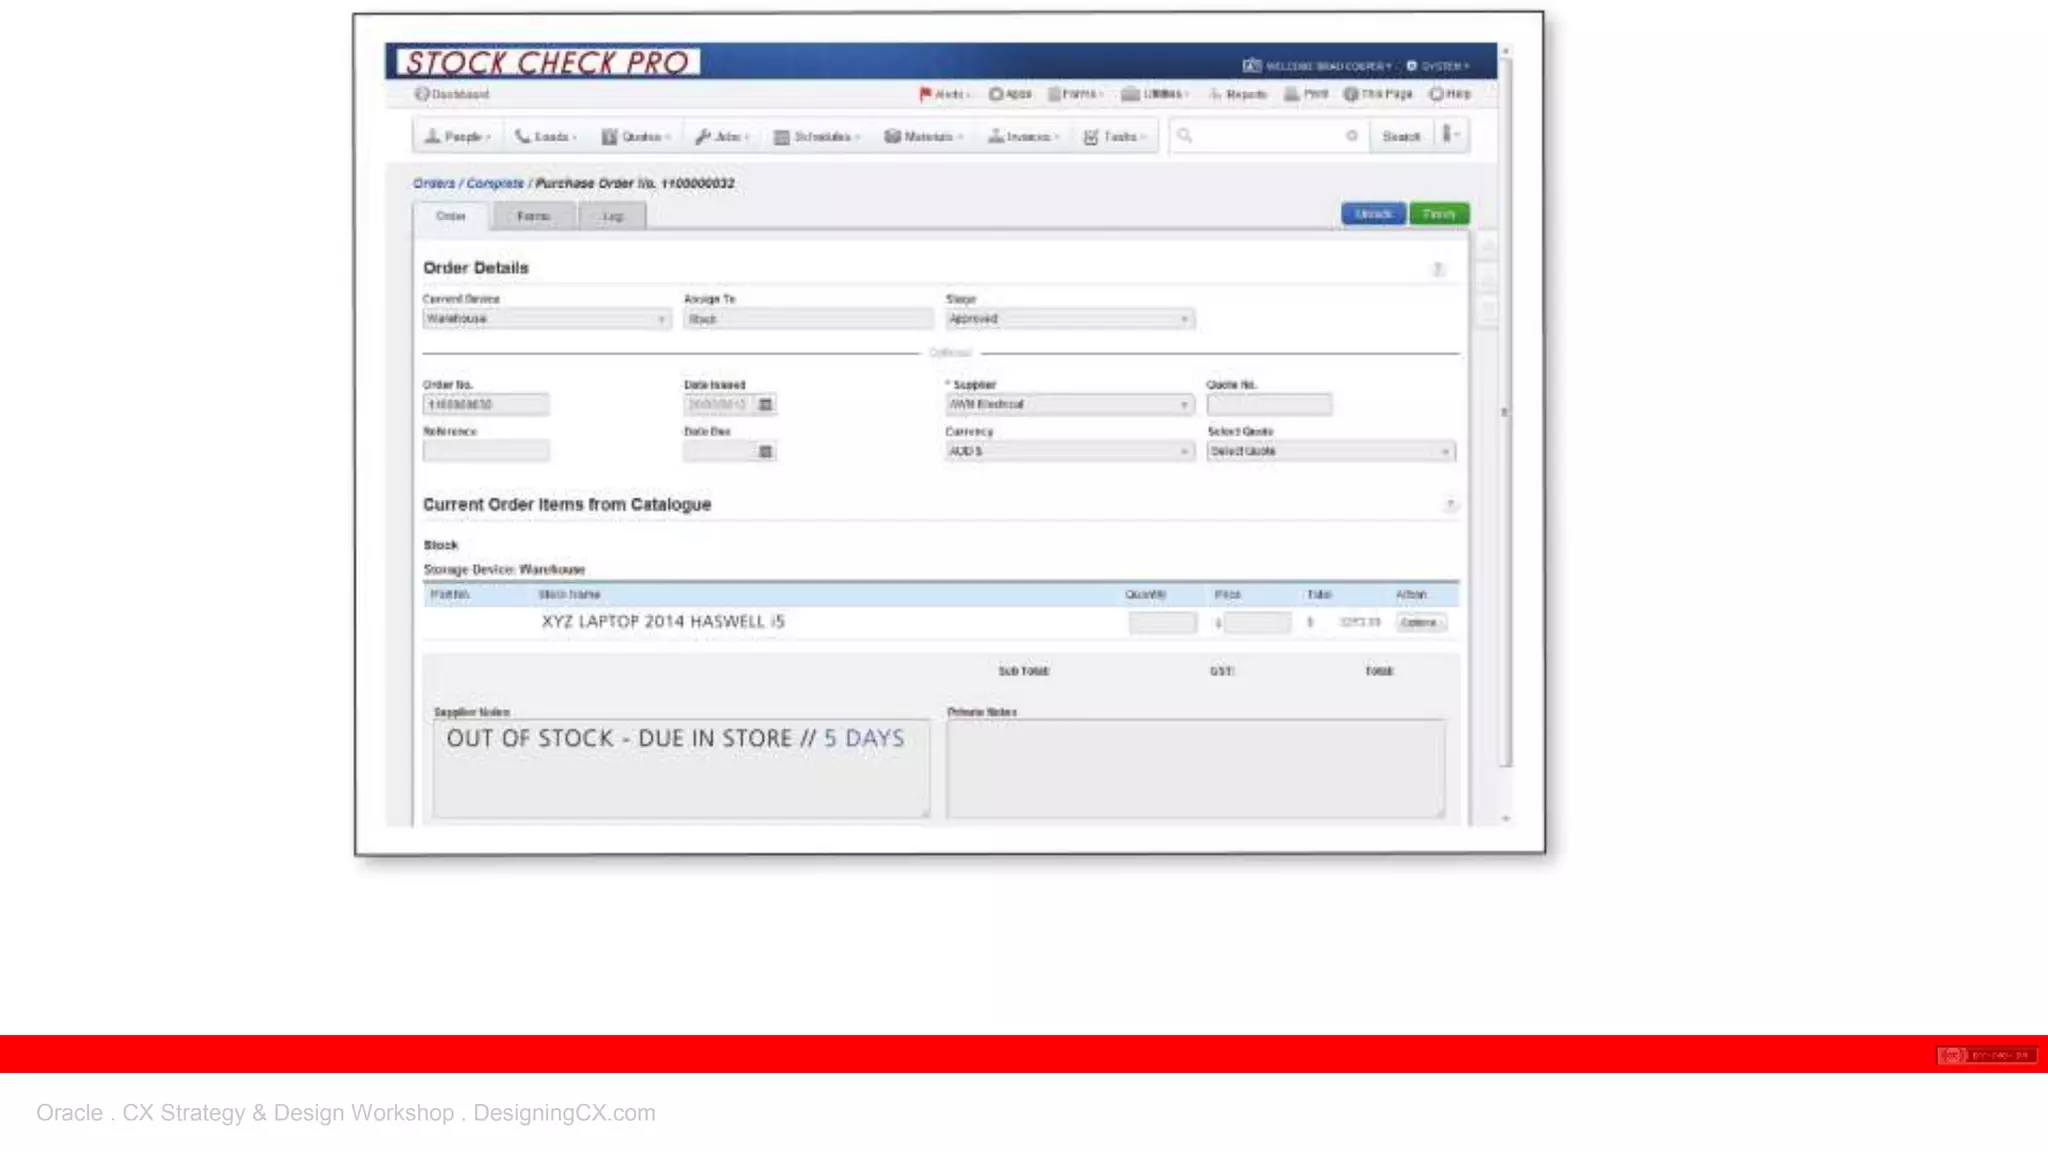Click the Orders breadcrumb link
The height and width of the screenshot is (1152, 2048).
point(433,183)
